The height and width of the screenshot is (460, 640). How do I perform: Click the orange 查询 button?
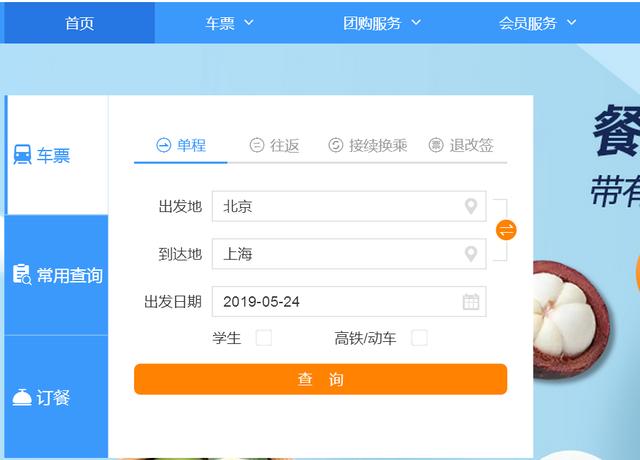320,379
